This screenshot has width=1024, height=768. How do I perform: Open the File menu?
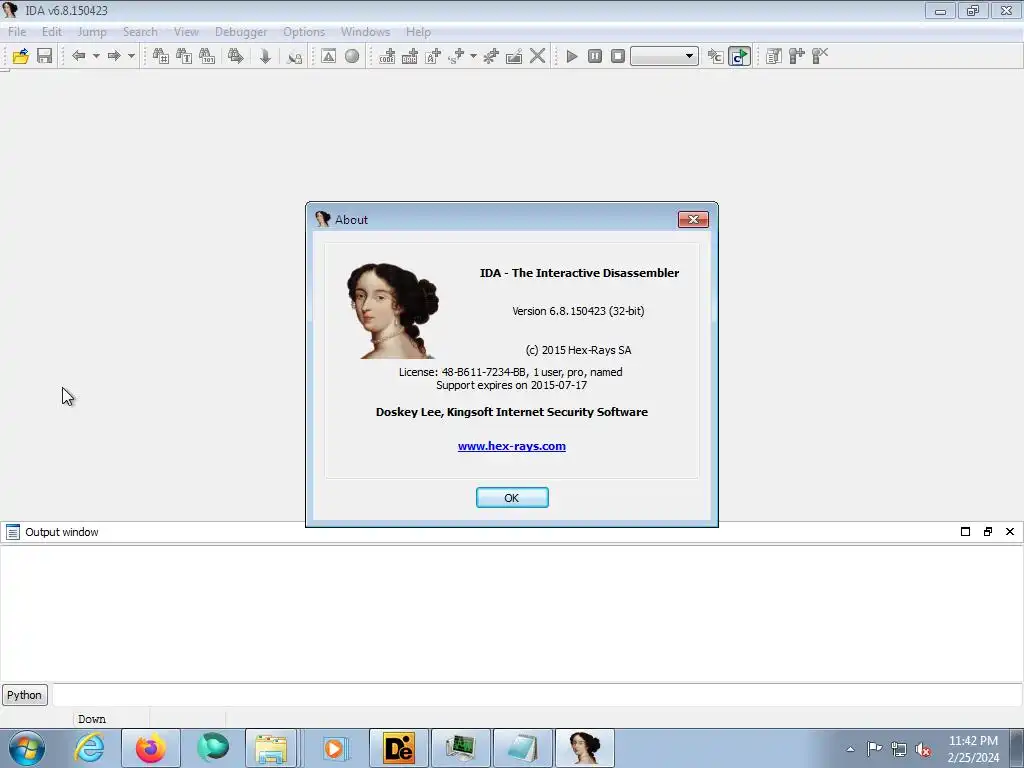tap(17, 31)
